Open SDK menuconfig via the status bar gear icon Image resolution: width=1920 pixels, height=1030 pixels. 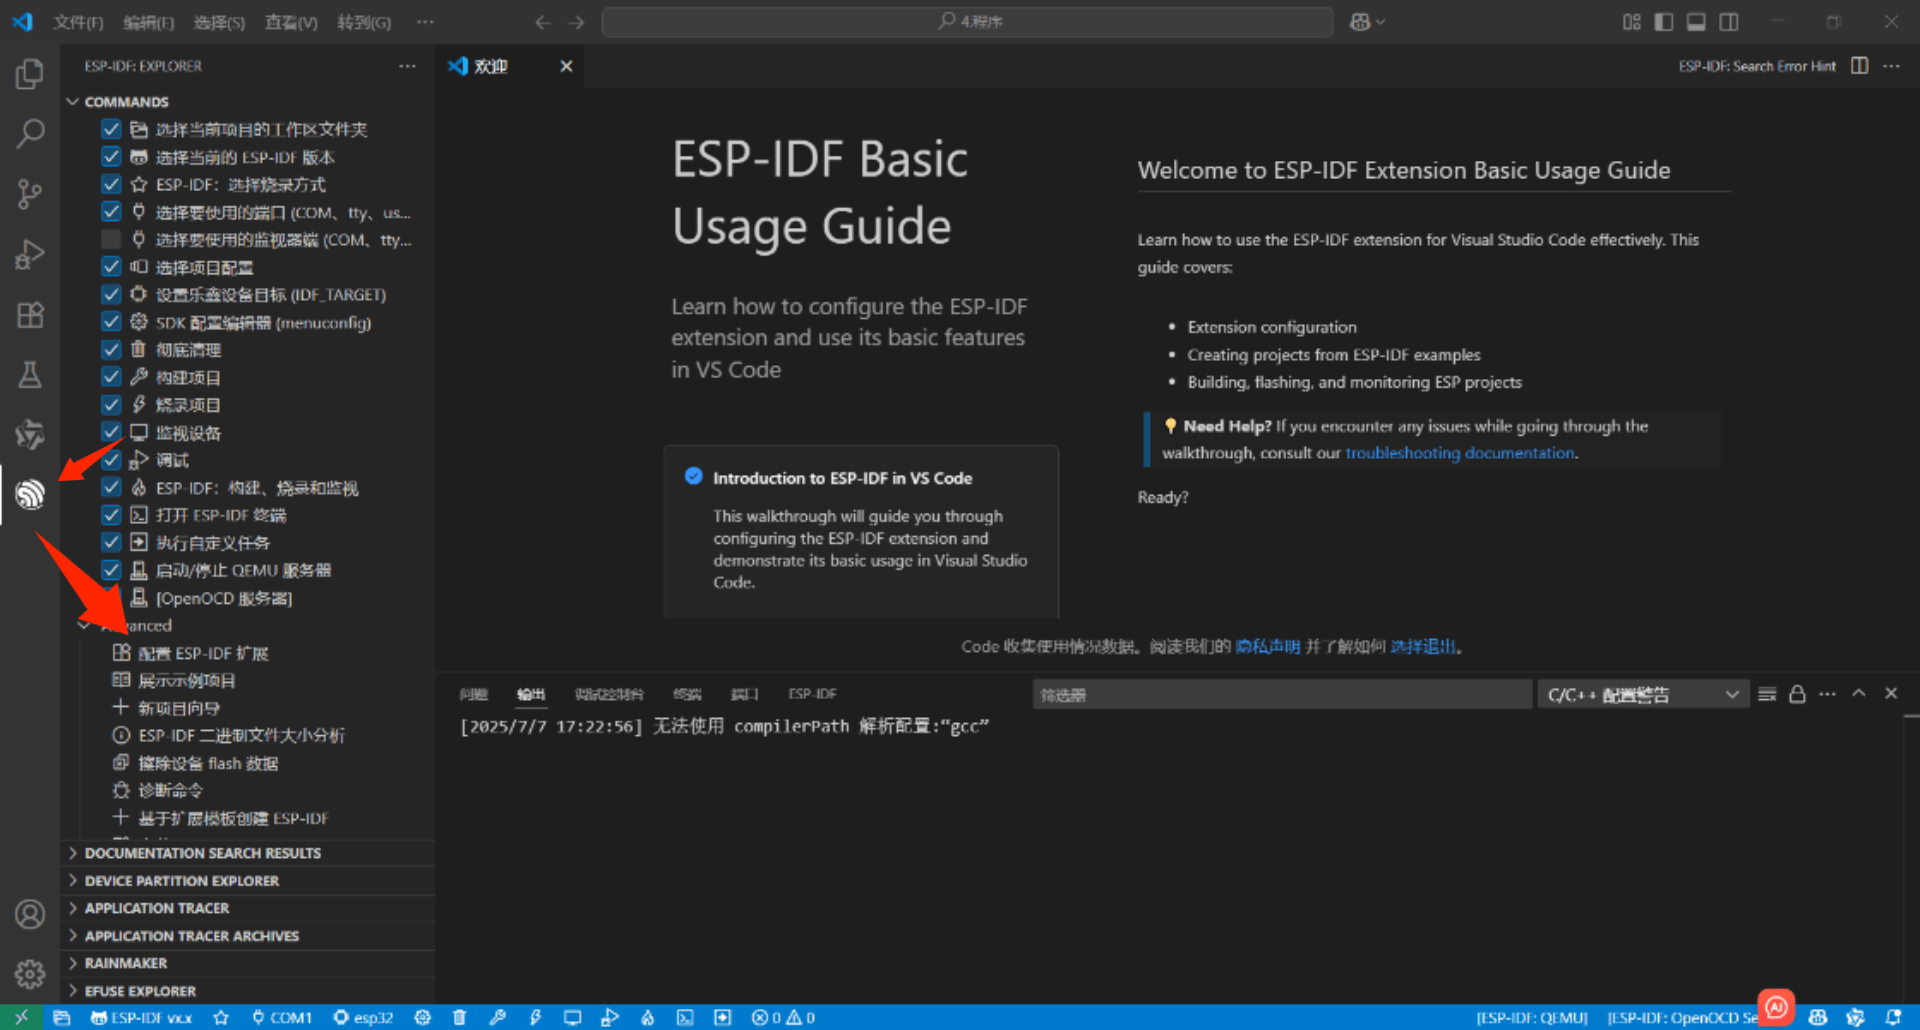(423, 1017)
